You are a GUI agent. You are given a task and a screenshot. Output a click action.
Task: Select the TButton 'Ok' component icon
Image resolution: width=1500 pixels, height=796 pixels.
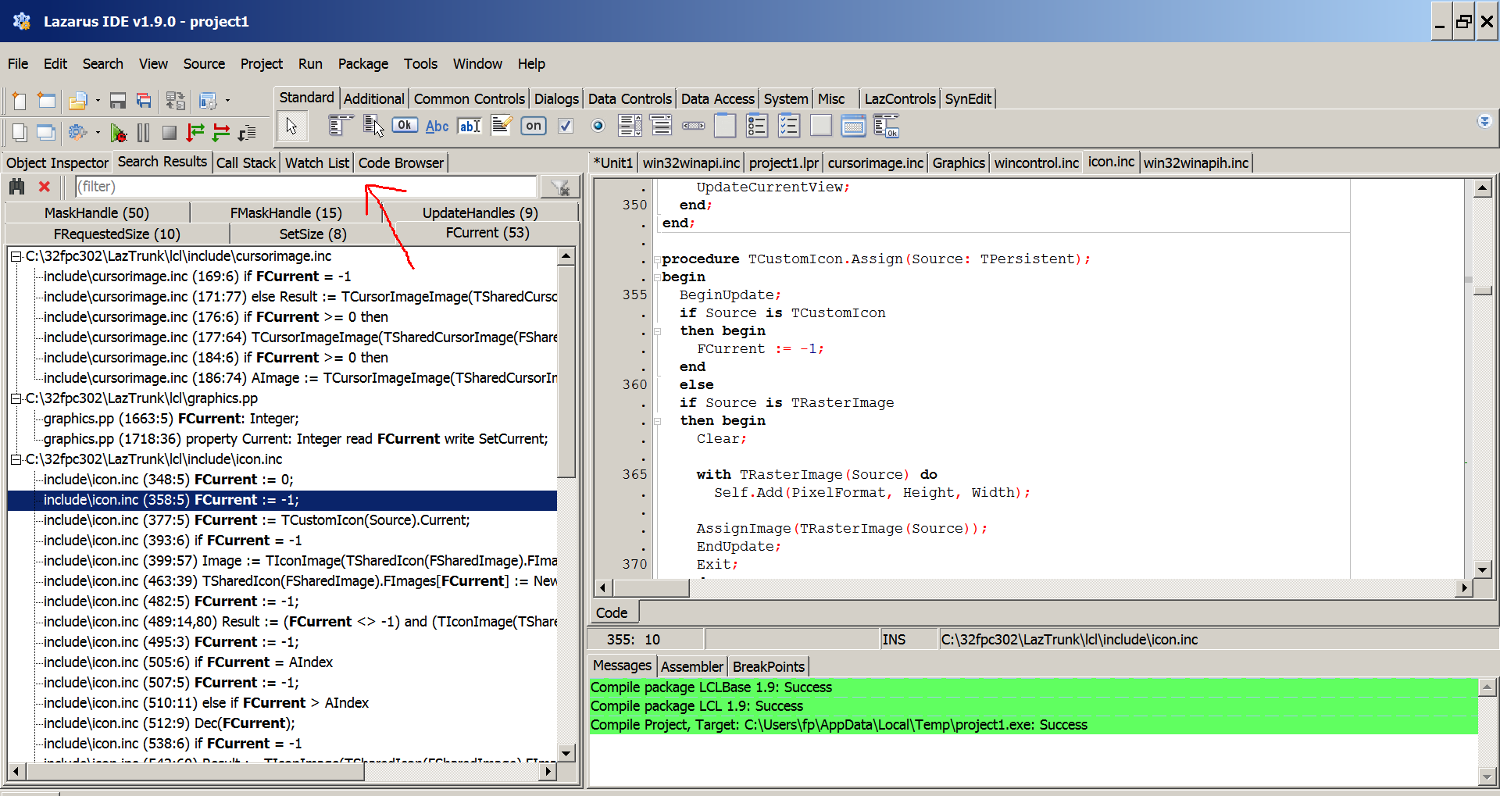(x=404, y=125)
